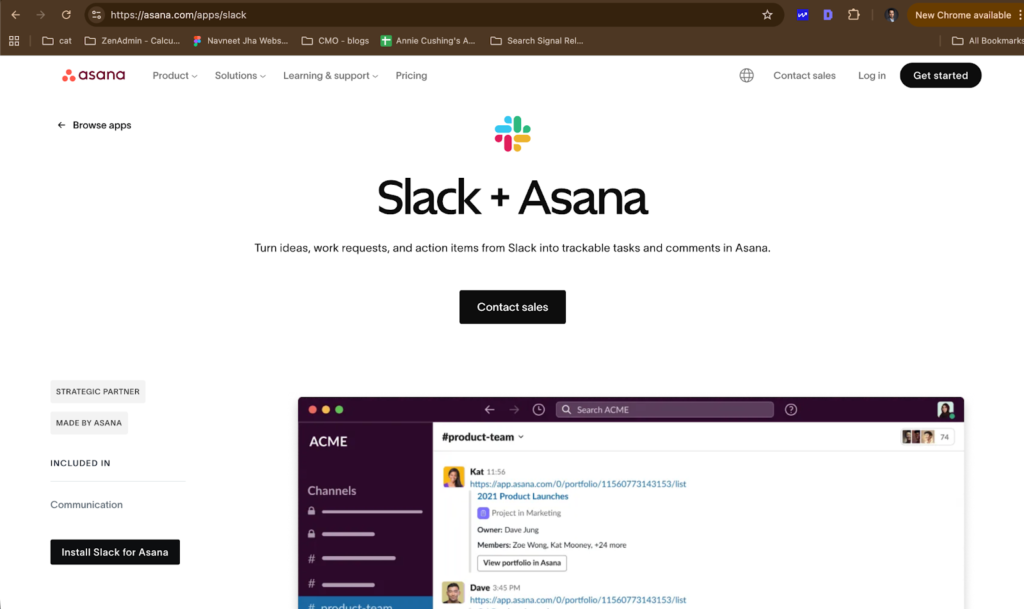Viewport: 1024px width, 609px height.
Task: Open the bookmarks apps grid icon
Action: click(14, 41)
